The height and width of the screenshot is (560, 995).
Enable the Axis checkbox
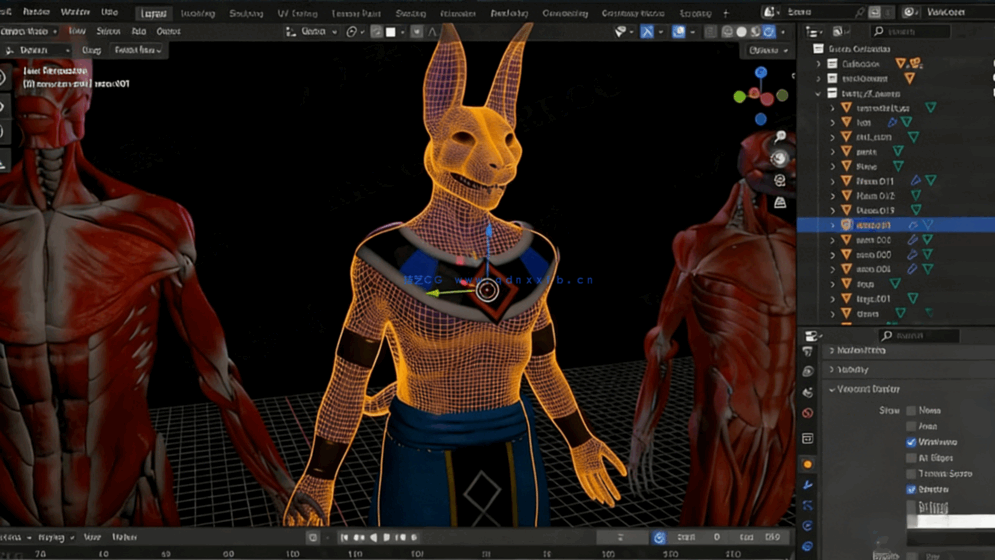pyautogui.click(x=911, y=426)
